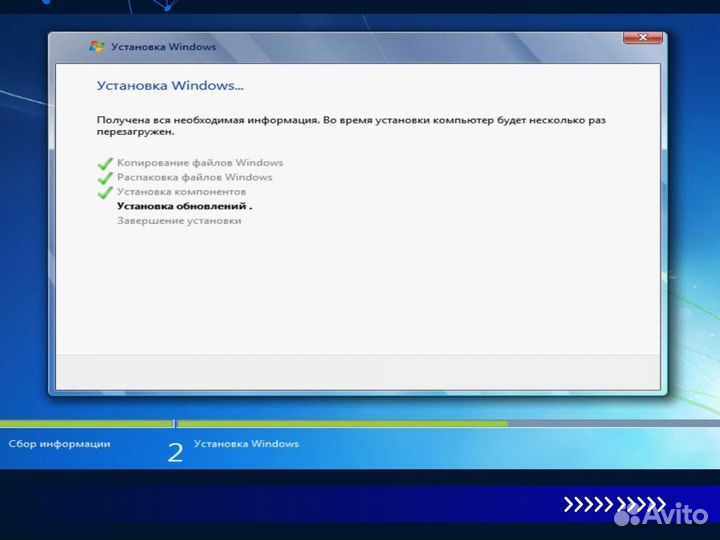720x540 pixels.
Task: Click the 'Получена вся необходимая информация' message
Action: pyautogui.click(x=351, y=125)
